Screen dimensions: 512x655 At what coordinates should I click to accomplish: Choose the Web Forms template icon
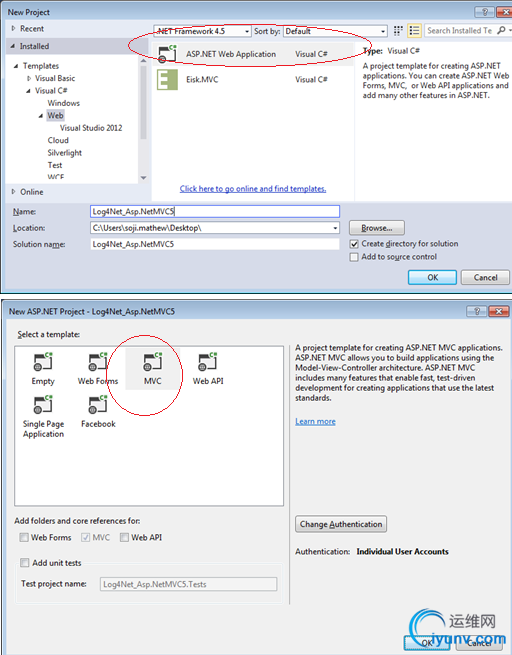point(98,362)
